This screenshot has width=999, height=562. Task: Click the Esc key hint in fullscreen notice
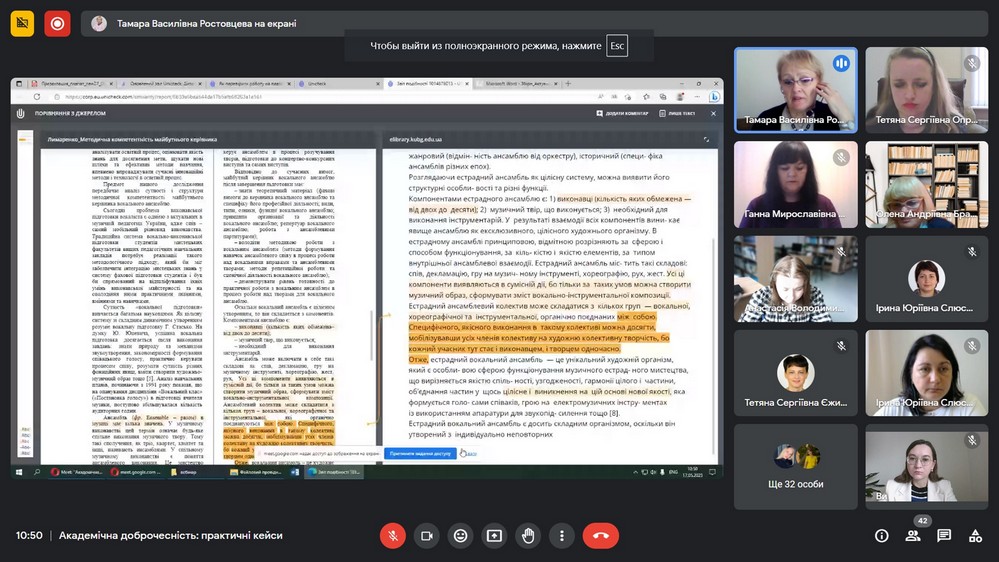point(617,46)
